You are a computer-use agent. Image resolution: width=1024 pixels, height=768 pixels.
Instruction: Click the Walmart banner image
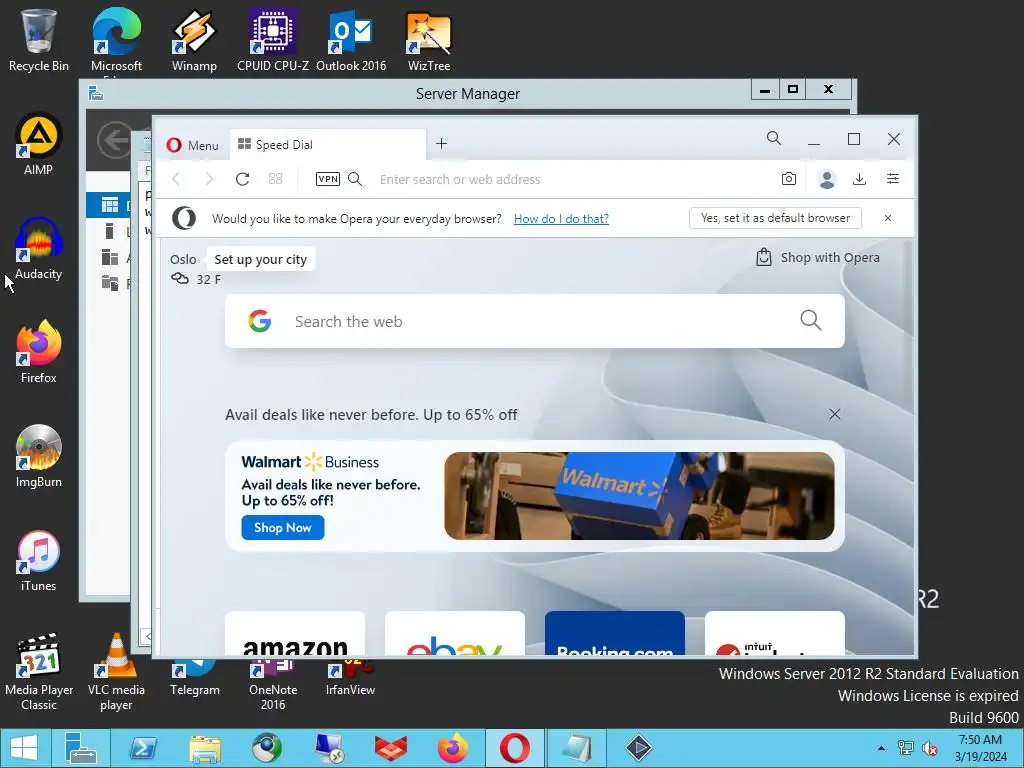[x=639, y=496]
